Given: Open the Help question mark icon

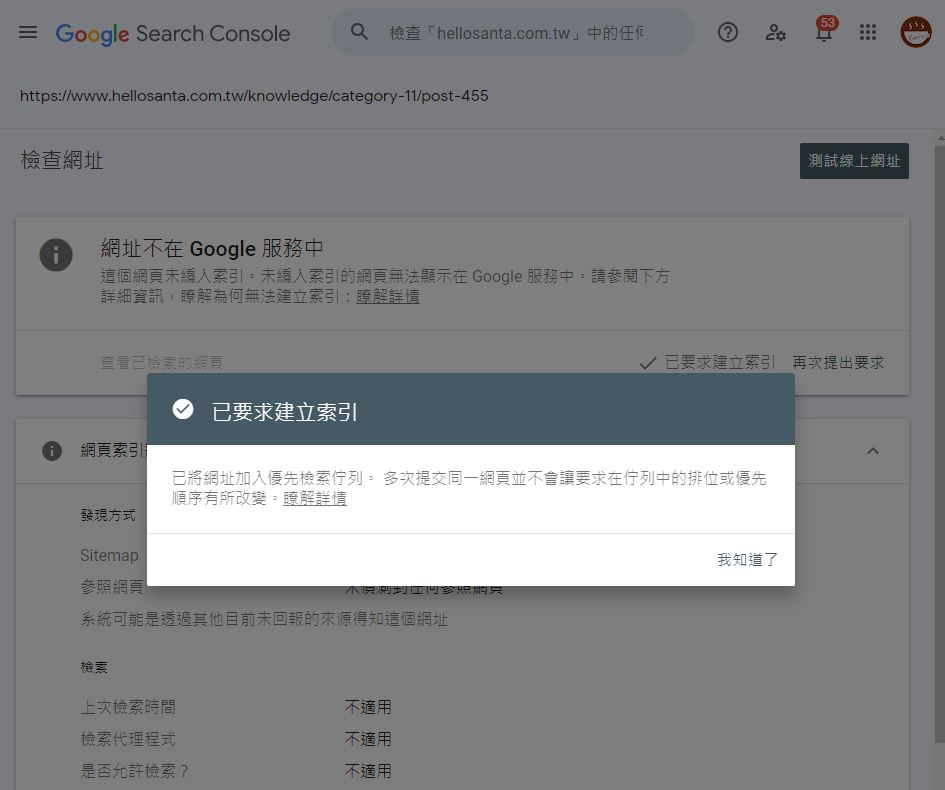Looking at the screenshot, I should tap(728, 32).
